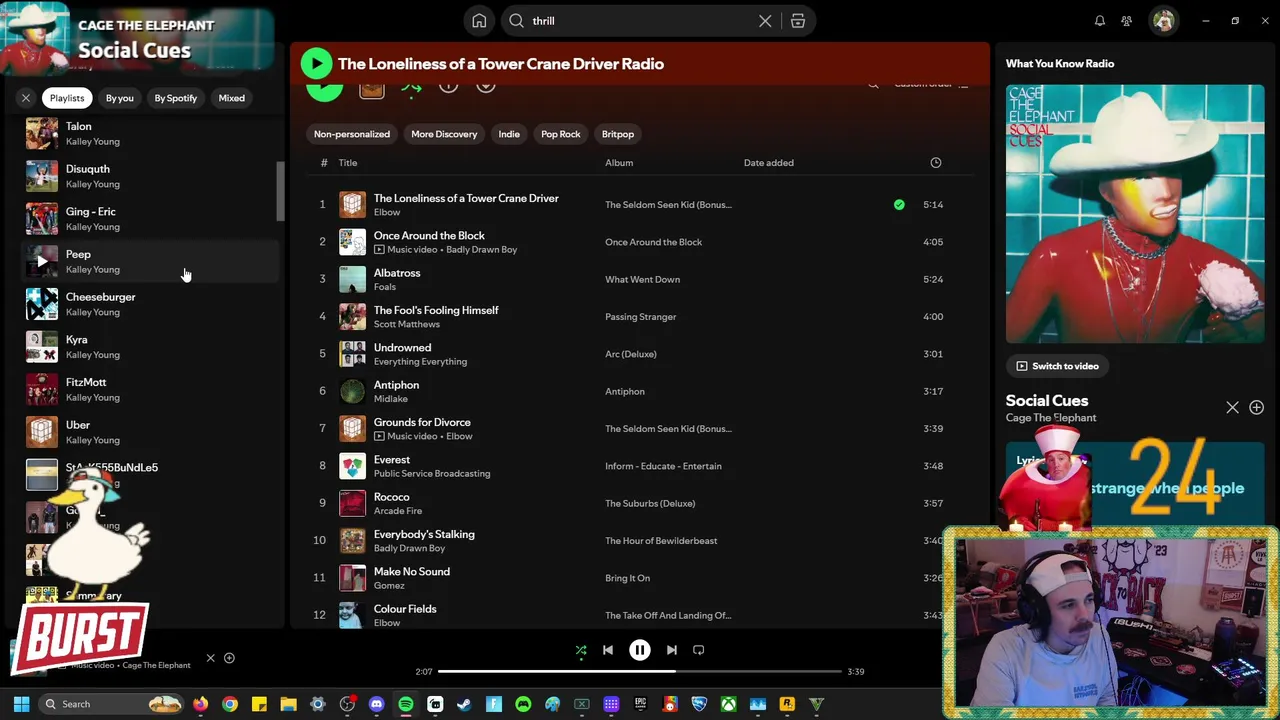Toggle the 'By you' library filter
Viewport: 1280px width, 720px height.
(x=120, y=98)
